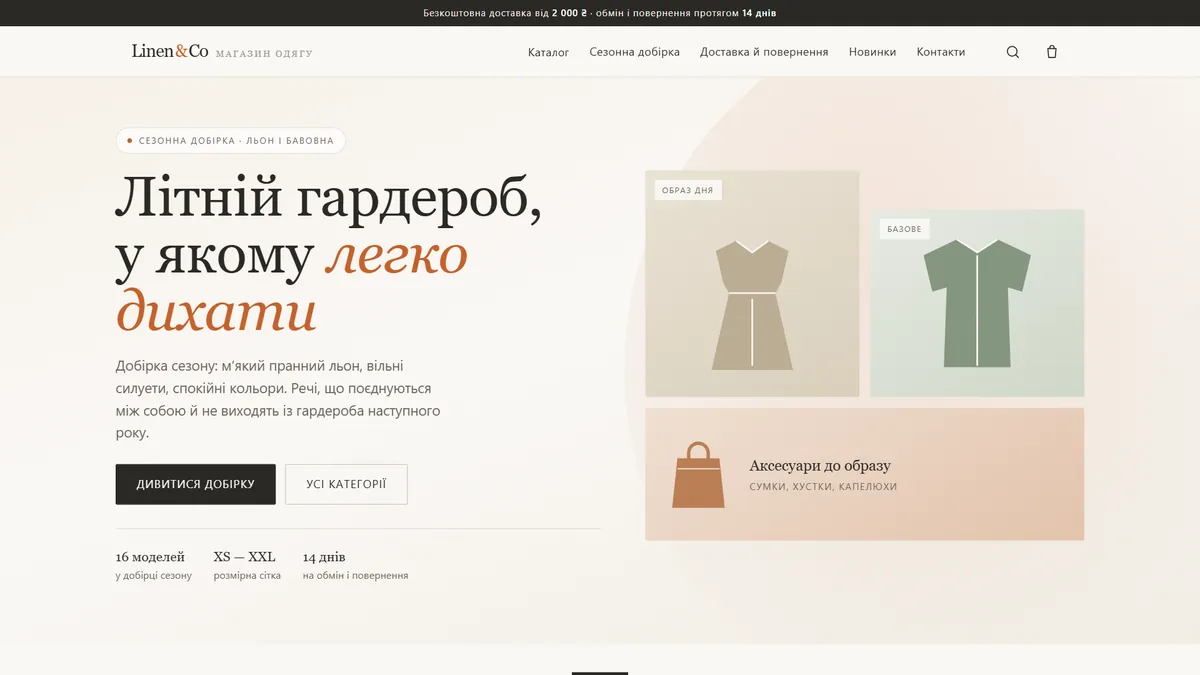
Task: Select the green shirt Базове card
Action: pyautogui.click(x=977, y=303)
